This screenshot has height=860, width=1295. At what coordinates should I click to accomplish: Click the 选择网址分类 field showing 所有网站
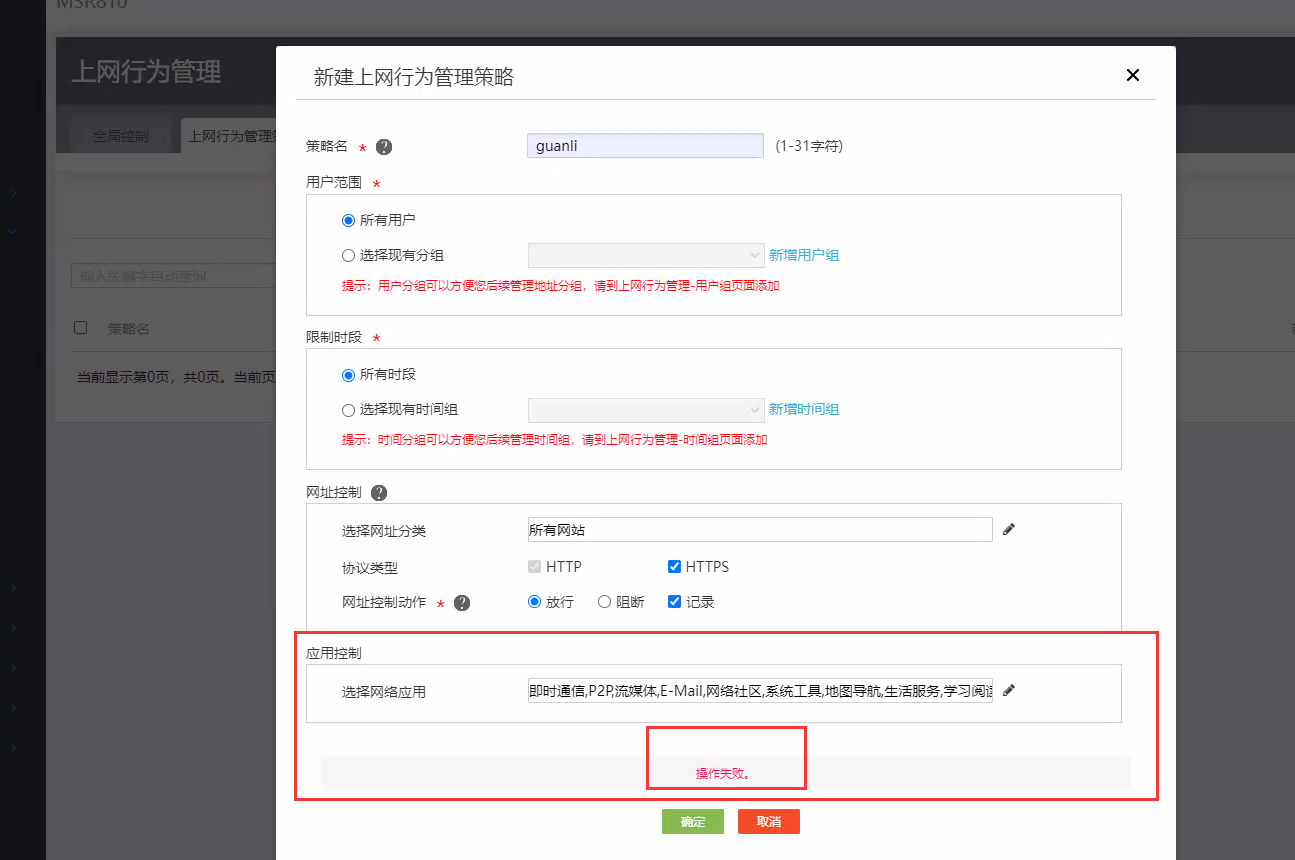point(760,529)
